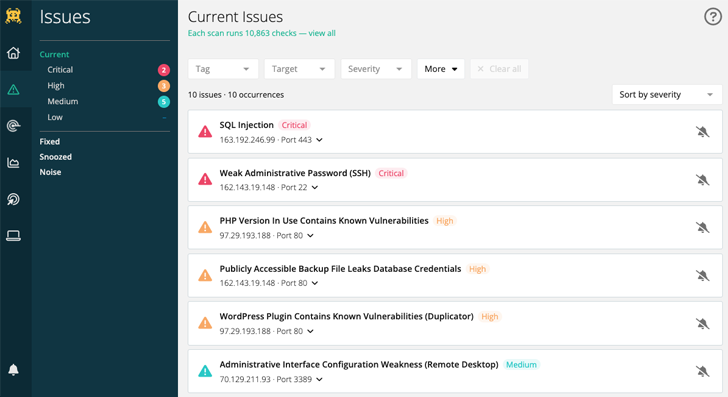Open Publicly Accessible Backup File issue title

[340, 269]
